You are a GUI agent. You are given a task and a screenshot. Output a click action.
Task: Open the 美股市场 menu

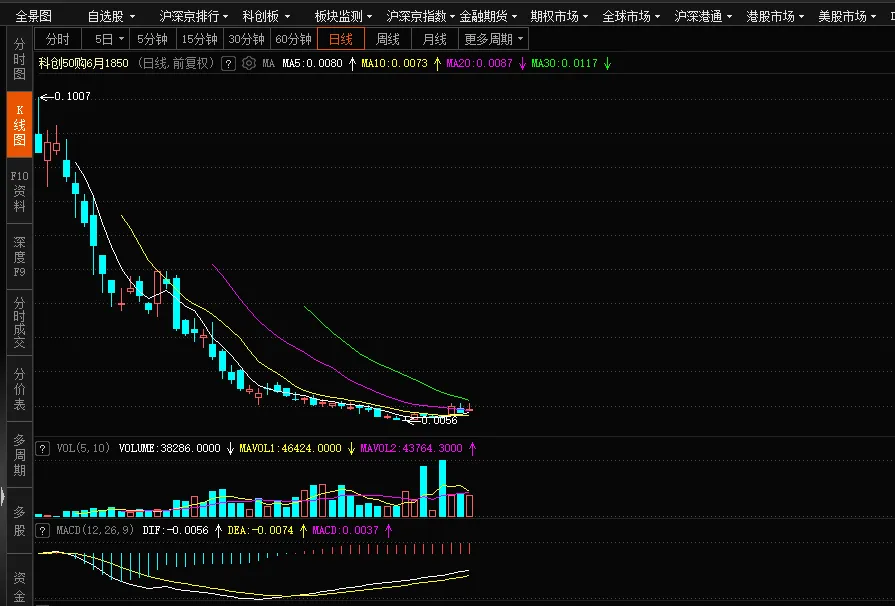[x=847, y=16]
